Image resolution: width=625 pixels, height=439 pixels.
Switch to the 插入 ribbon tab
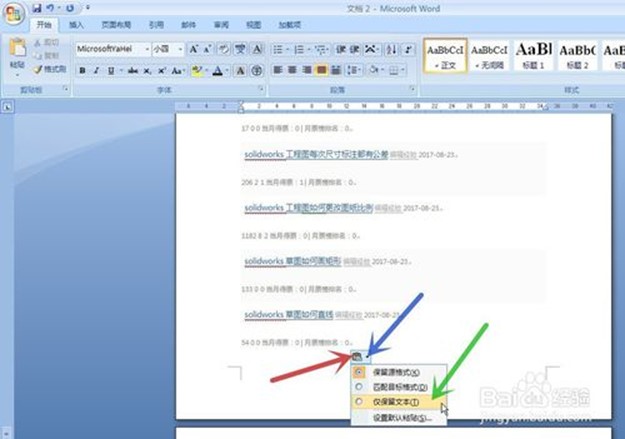click(x=77, y=25)
